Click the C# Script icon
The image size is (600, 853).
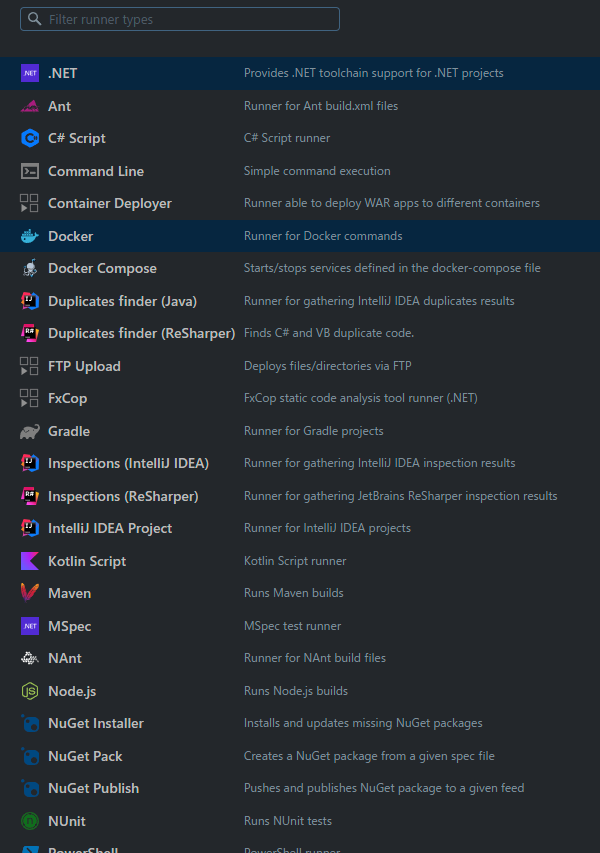[30, 138]
